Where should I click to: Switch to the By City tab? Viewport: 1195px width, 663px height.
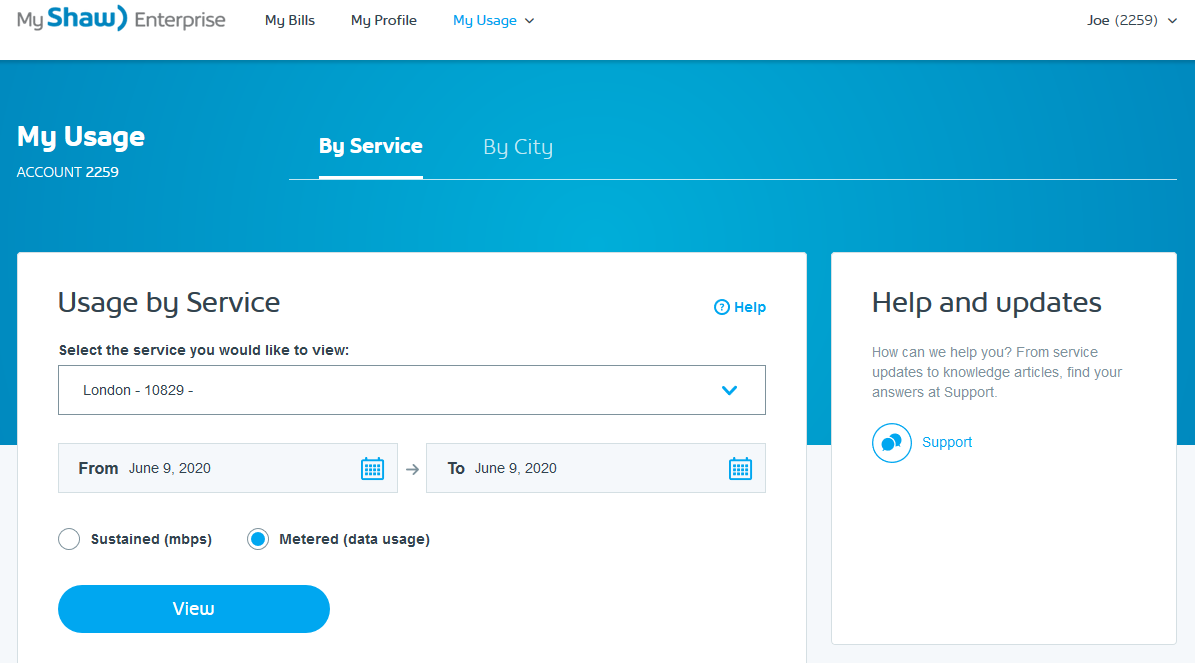518,146
